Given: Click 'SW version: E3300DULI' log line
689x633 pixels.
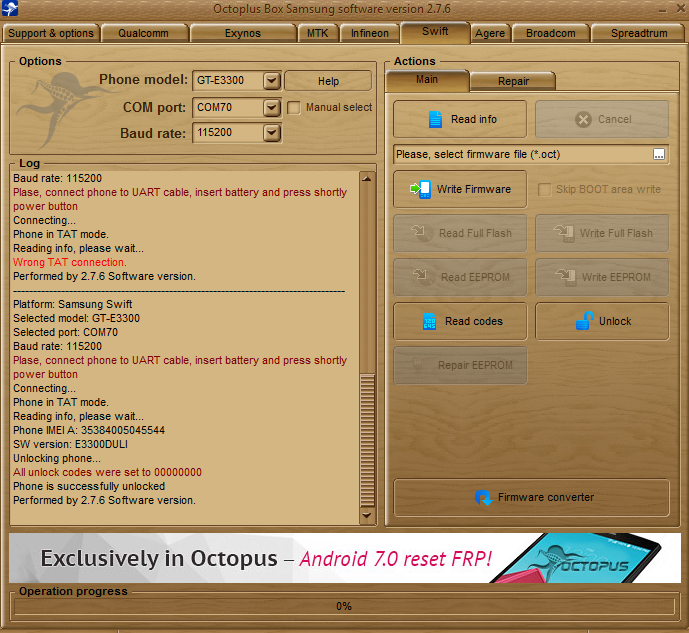Looking at the screenshot, I should [70, 445].
